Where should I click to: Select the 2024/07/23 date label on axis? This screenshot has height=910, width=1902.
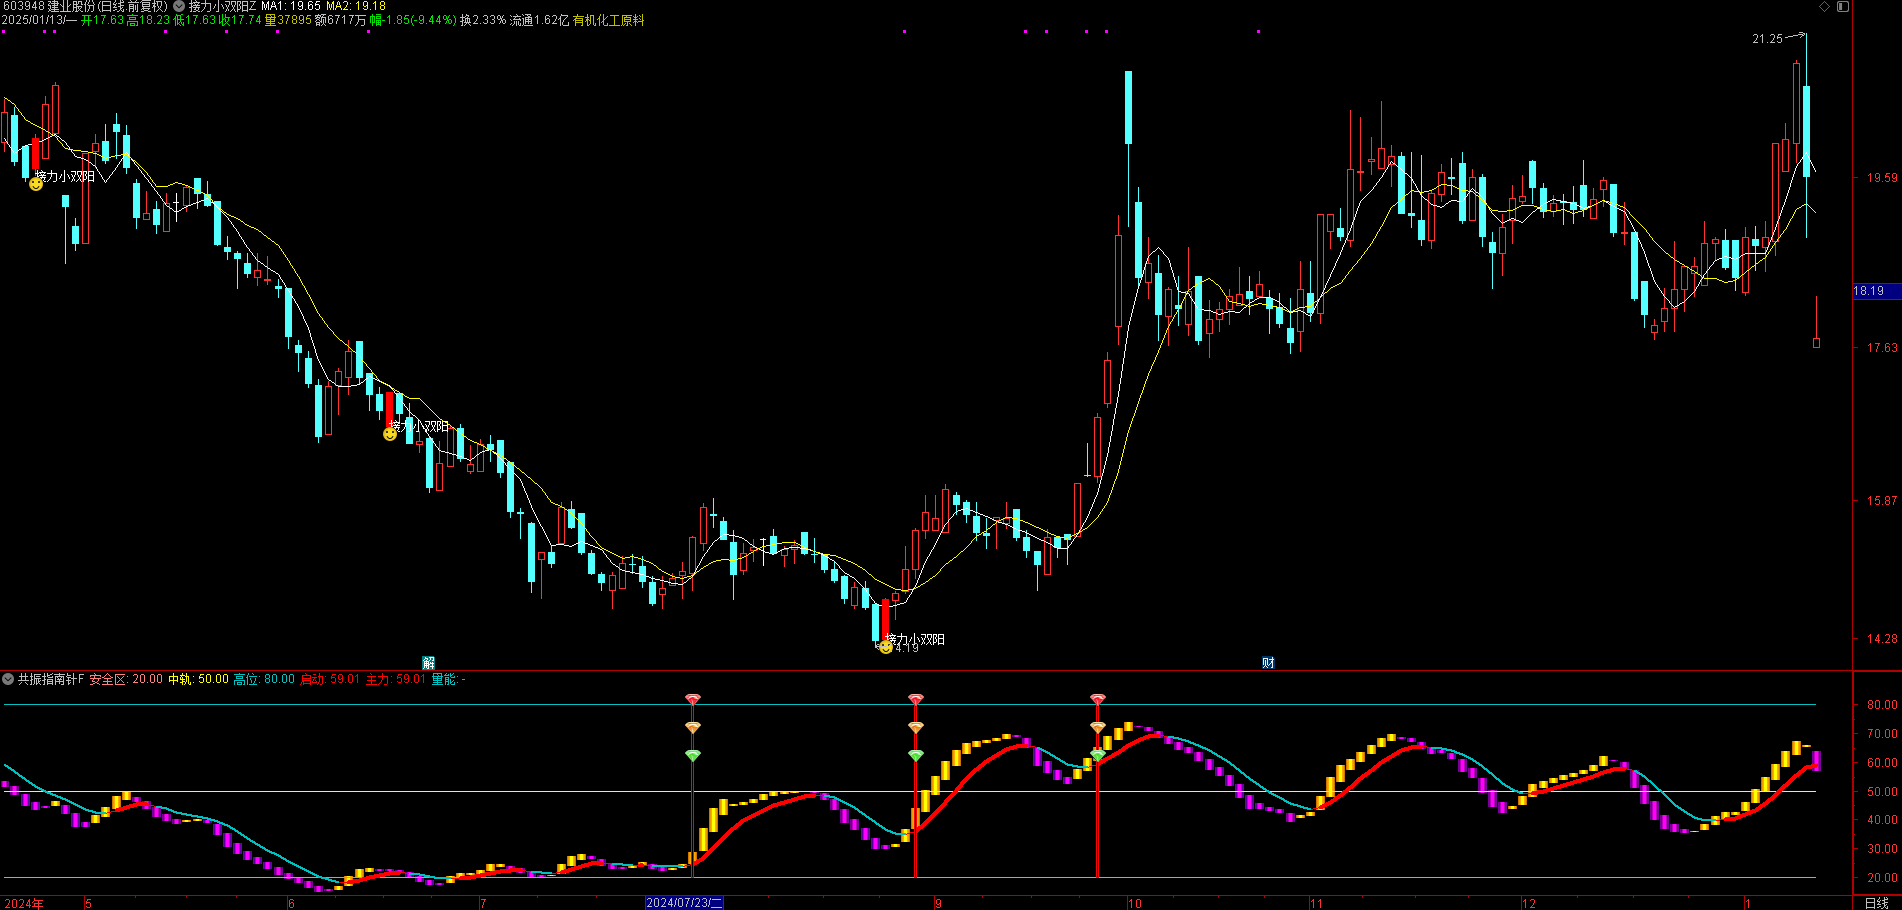click(x=684, y=903)
